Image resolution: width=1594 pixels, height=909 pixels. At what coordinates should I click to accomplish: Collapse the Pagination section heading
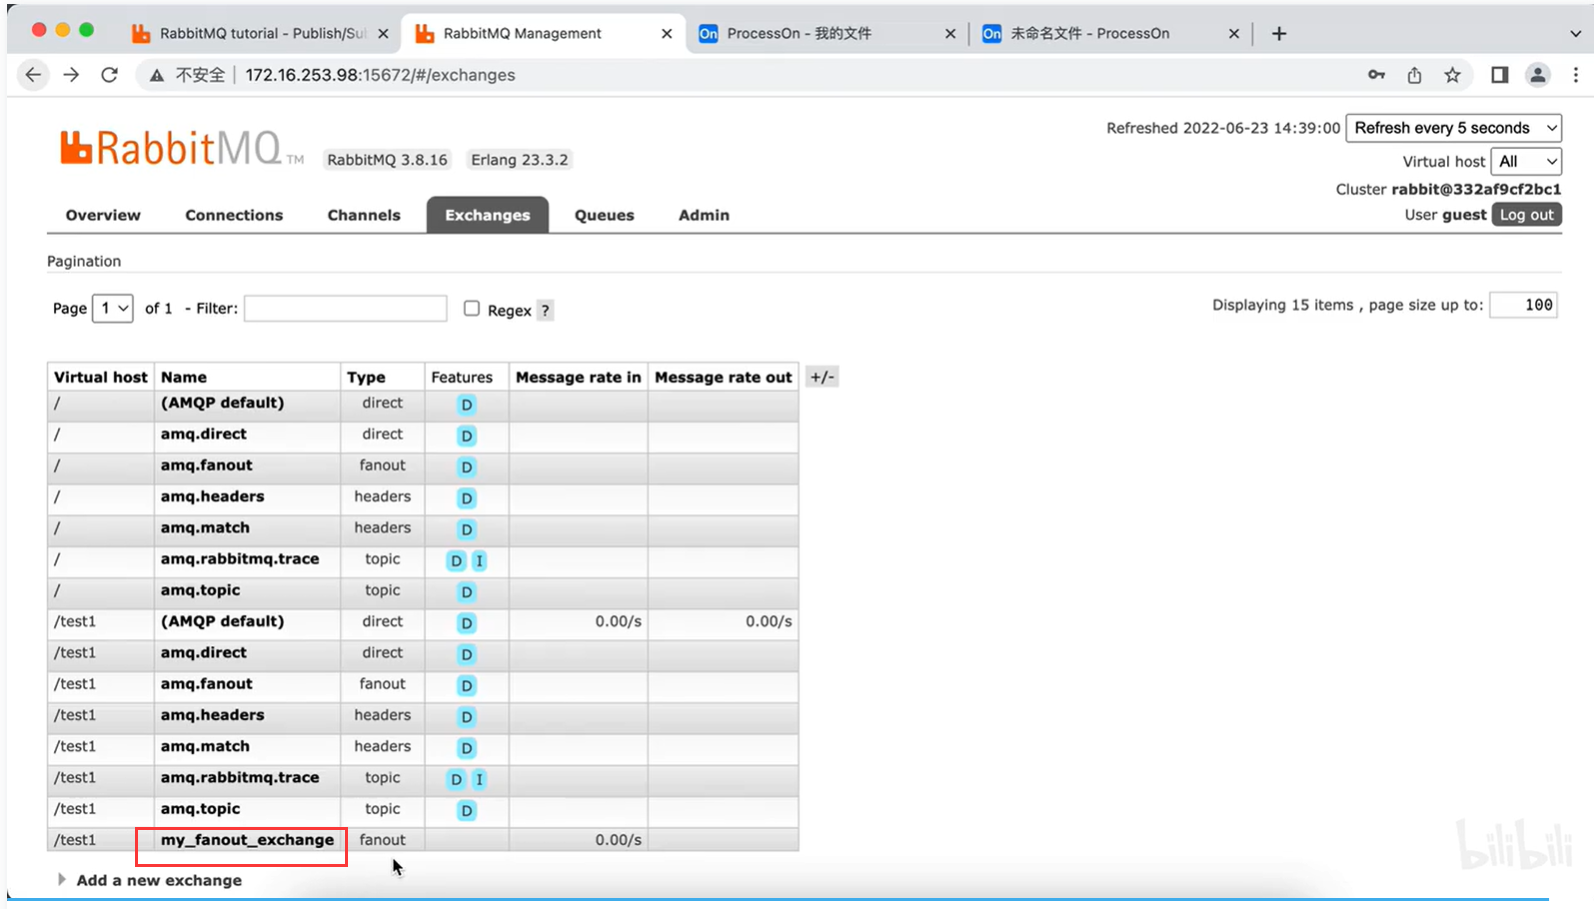84,261
